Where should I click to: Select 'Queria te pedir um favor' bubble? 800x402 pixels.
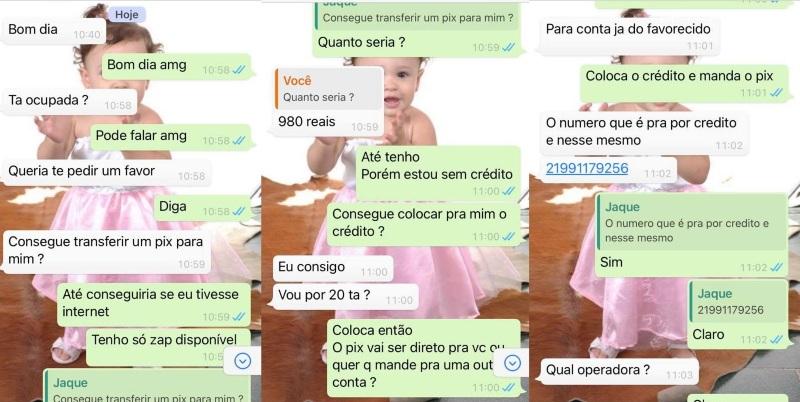tap(106, 173)
